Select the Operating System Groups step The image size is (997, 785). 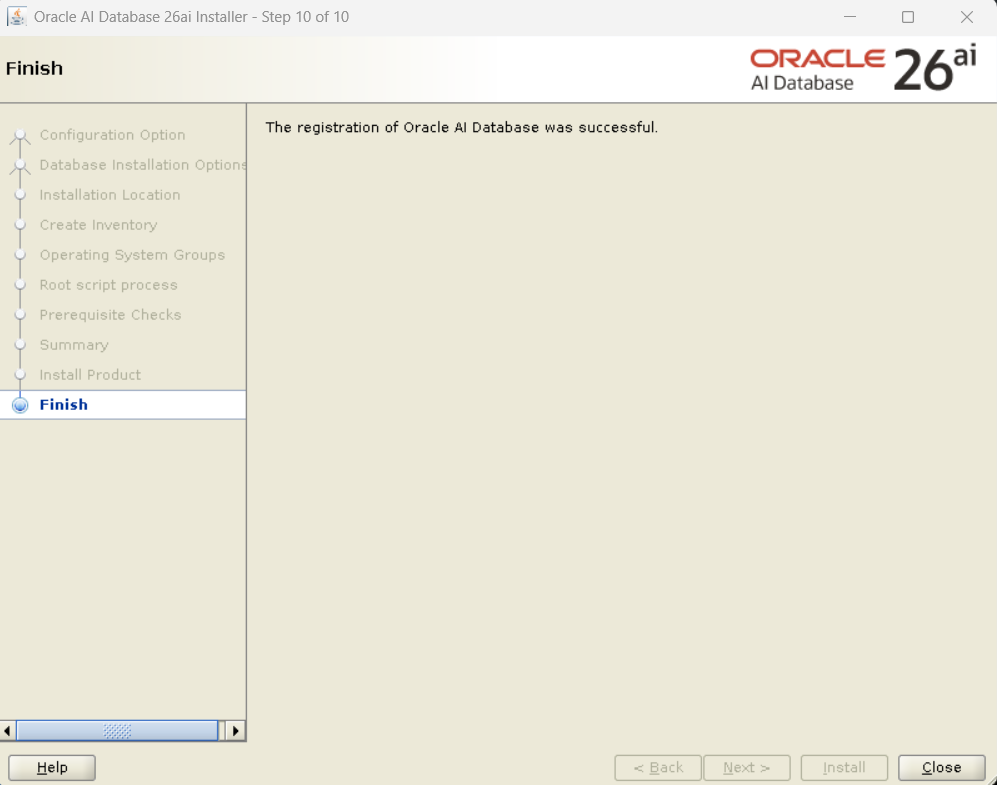132,255
